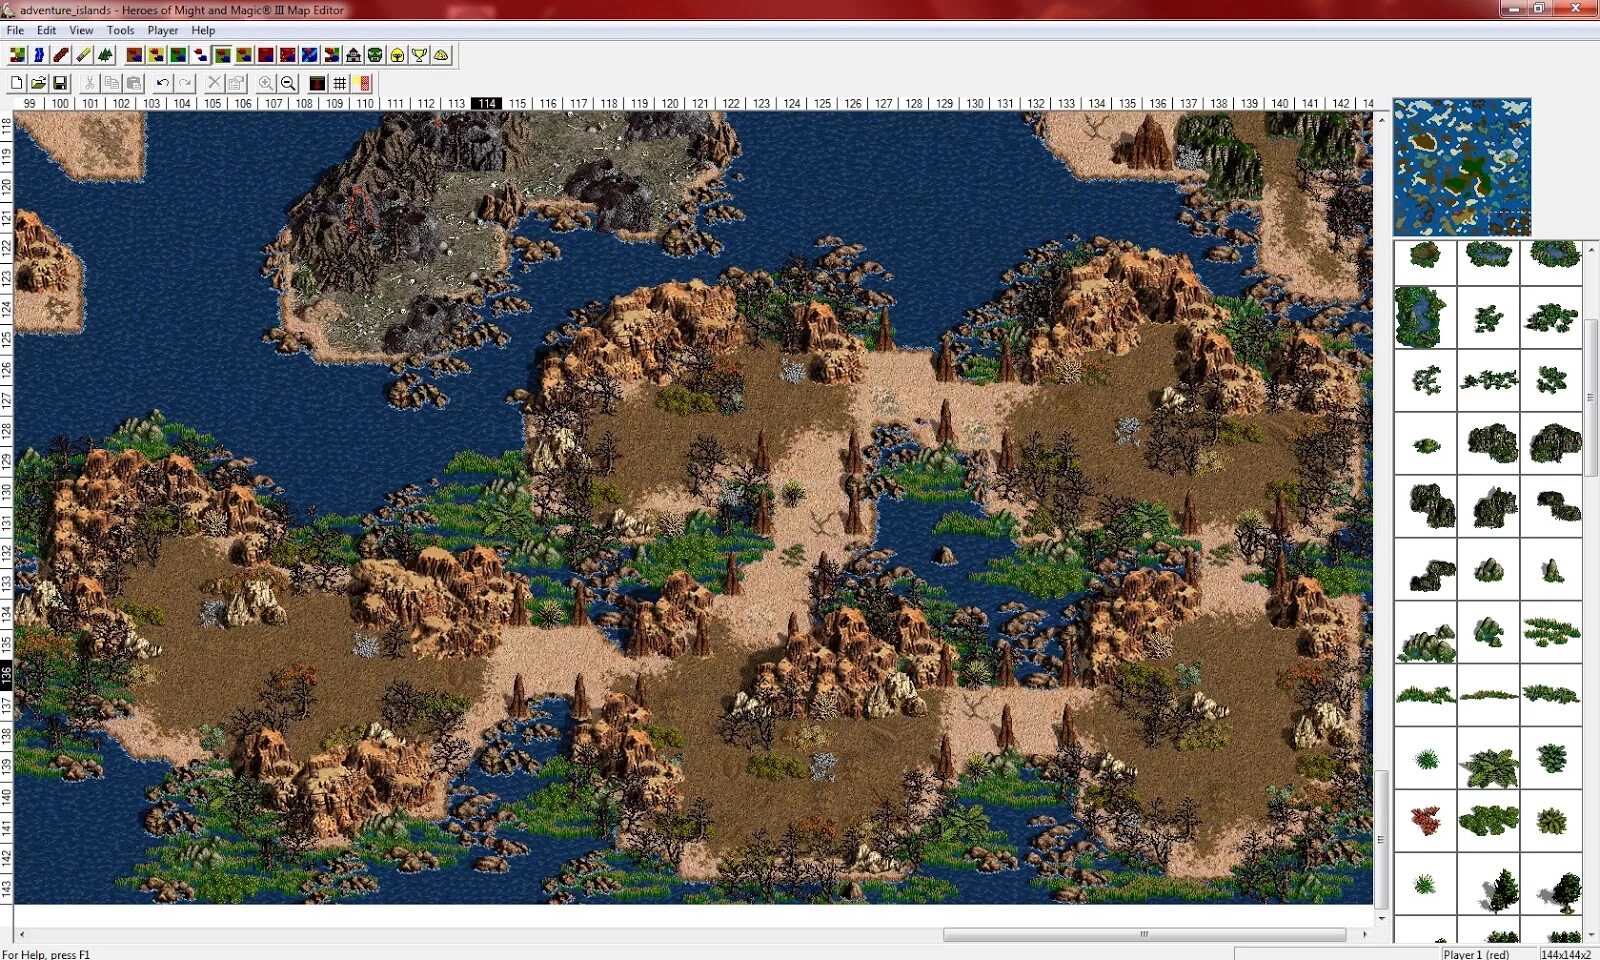Toggle underground level view

click(x=317, y=83)
